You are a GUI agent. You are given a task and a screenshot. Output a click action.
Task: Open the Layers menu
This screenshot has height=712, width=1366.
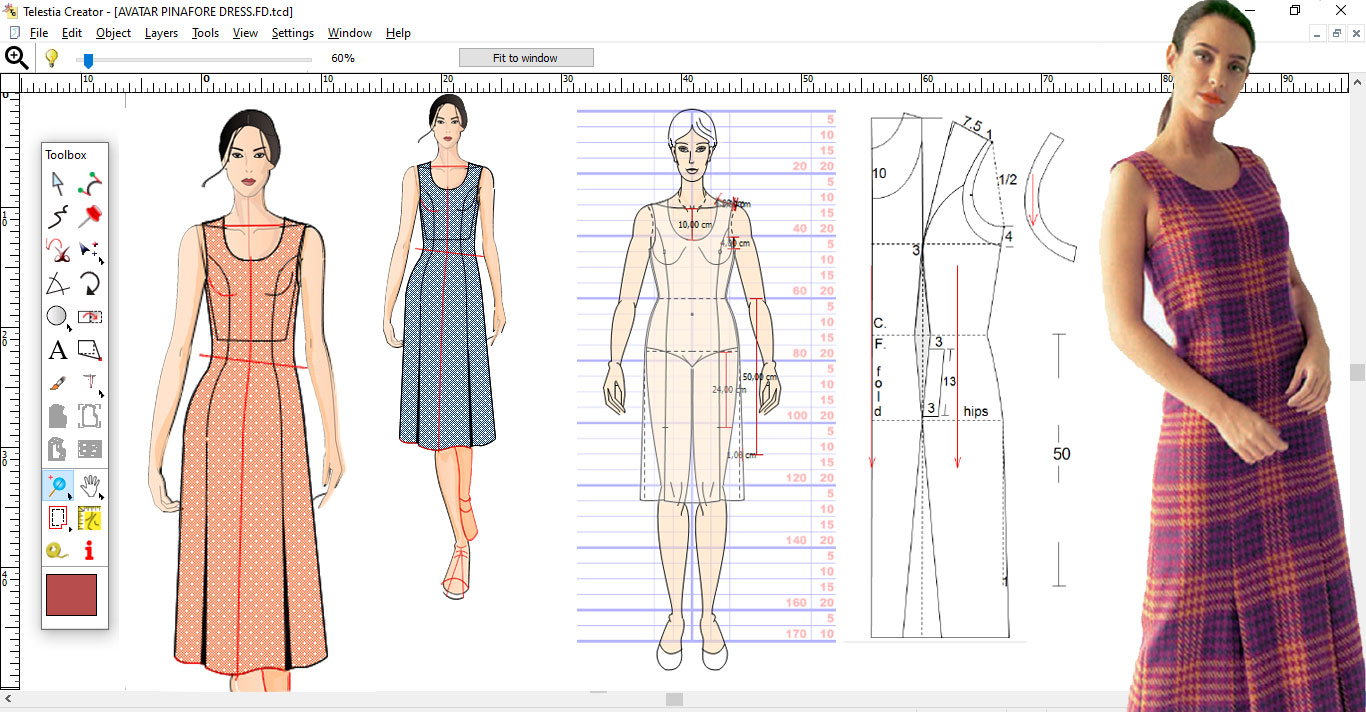tap(161, 33)
